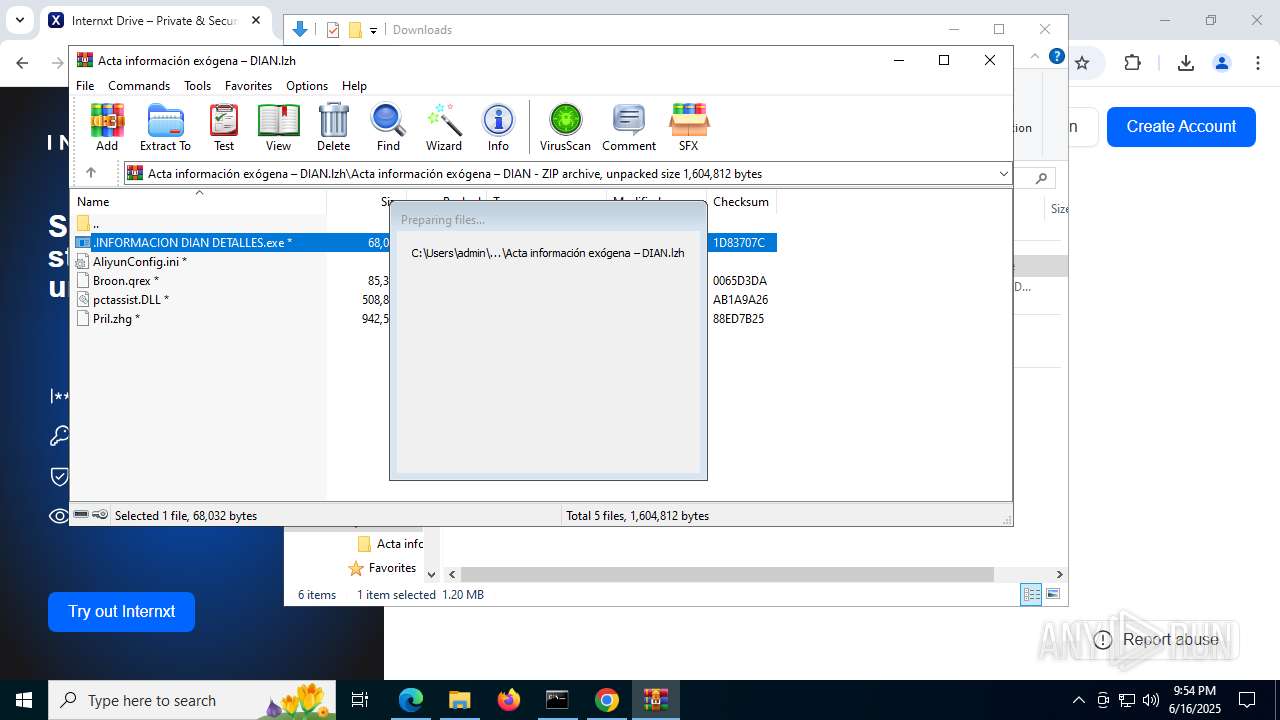Open Chrome profile avatar icon
This screenshot has height=720, width=1280.
click(1221, 63)
